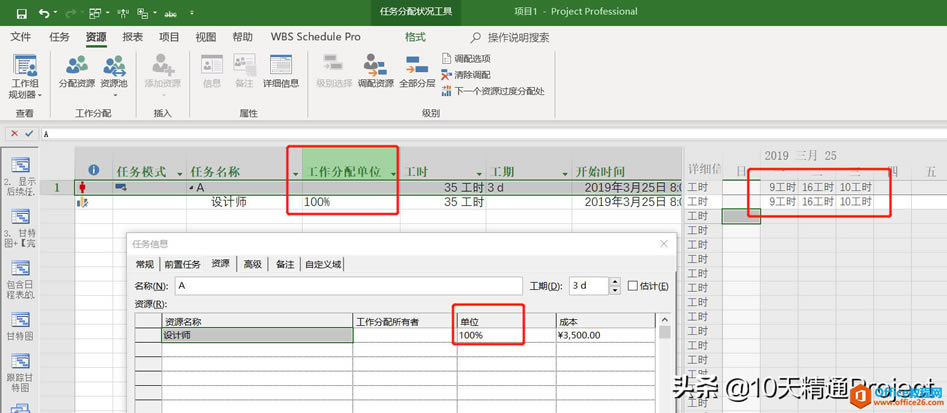Screen dimensions: 947x413
Task: Open the 工时 column filter dropdown
Action: click(x=478, y=173)
